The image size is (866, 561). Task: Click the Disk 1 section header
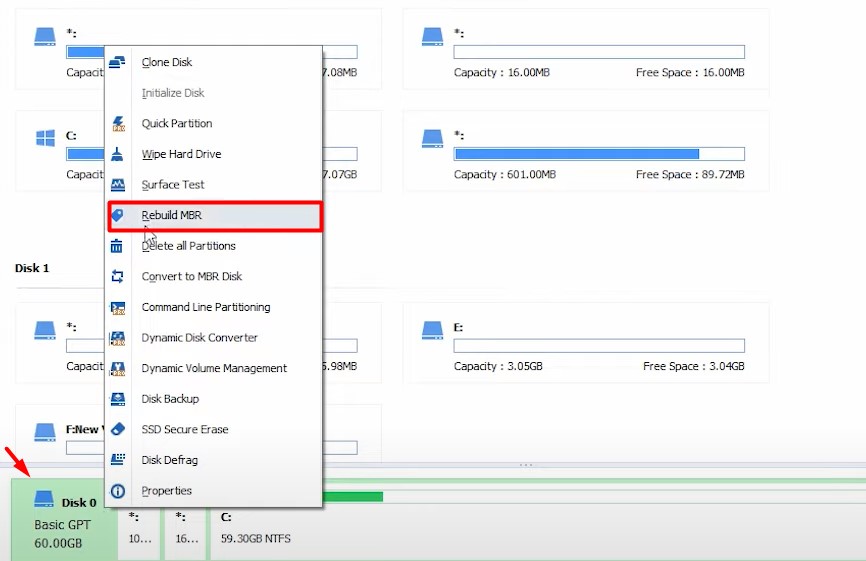(32, 268)
